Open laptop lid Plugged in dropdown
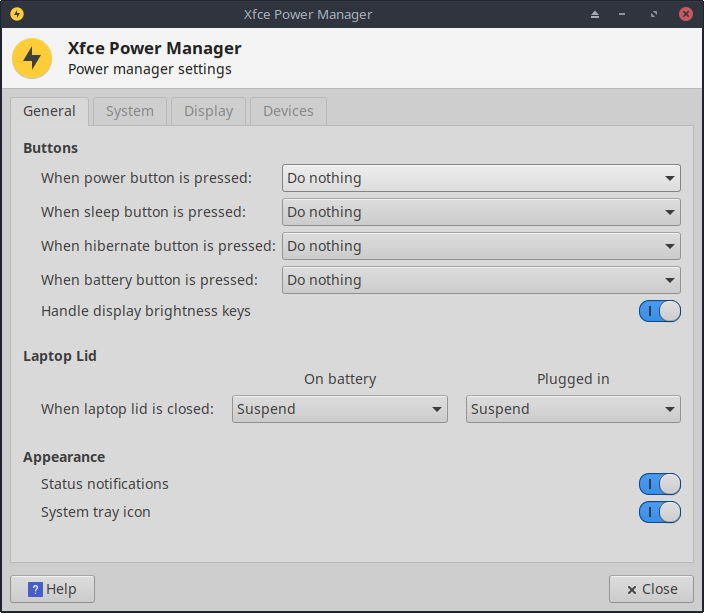The width and height of the screenshot is (704, 613). (573, 409)
